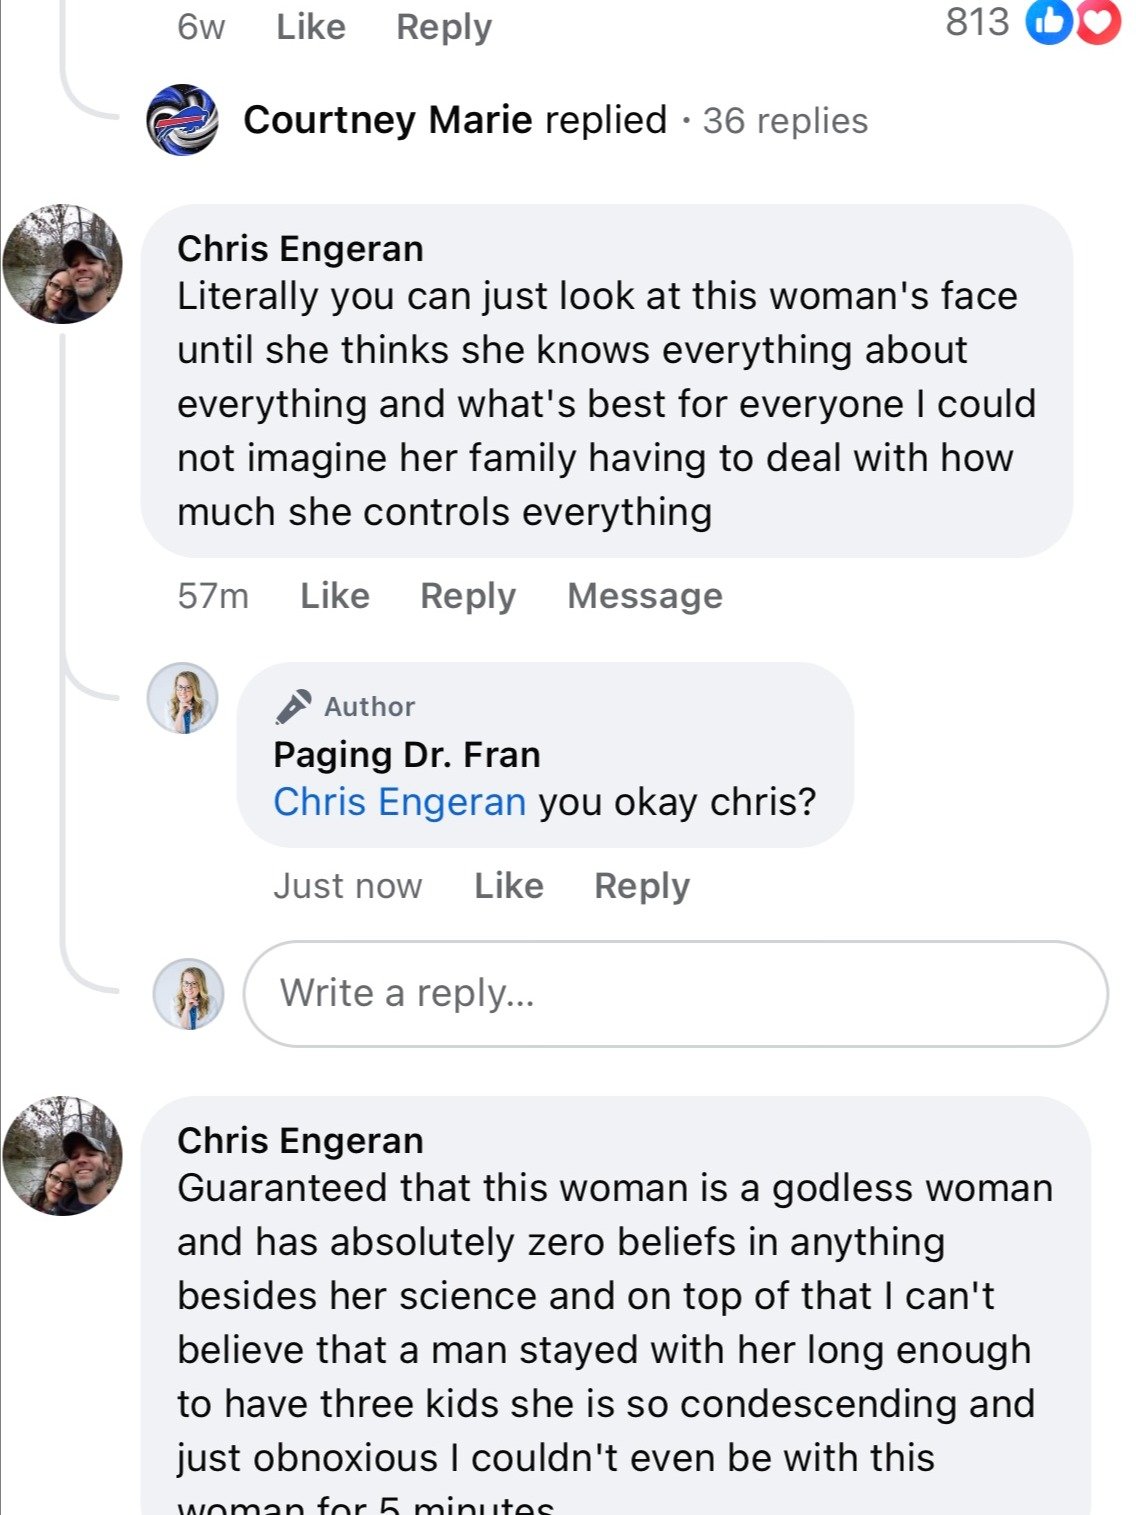Like the 'you okay chris?' reply

pyautogui.click(x=509, y=886)
